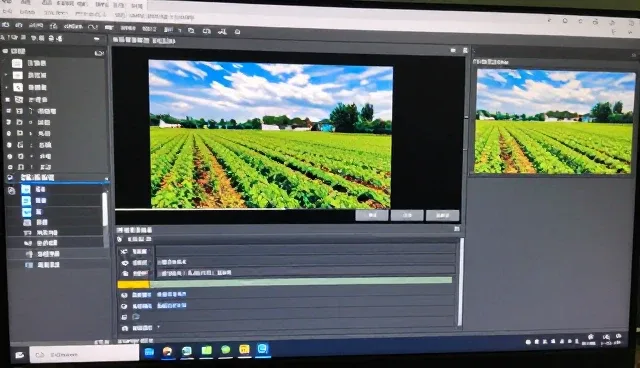Click the rightmost grey button under the main preview
This screenshot has height=368, width=640.
coord(442,215)
